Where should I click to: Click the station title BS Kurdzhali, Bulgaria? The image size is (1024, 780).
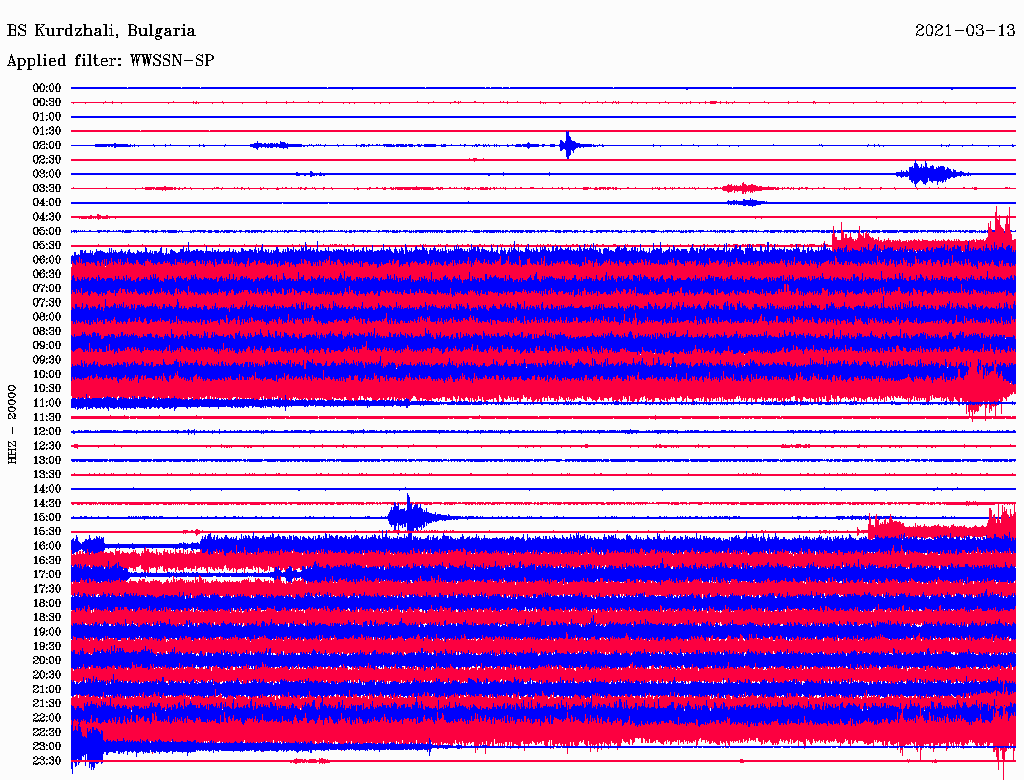(x=101, y=31)
